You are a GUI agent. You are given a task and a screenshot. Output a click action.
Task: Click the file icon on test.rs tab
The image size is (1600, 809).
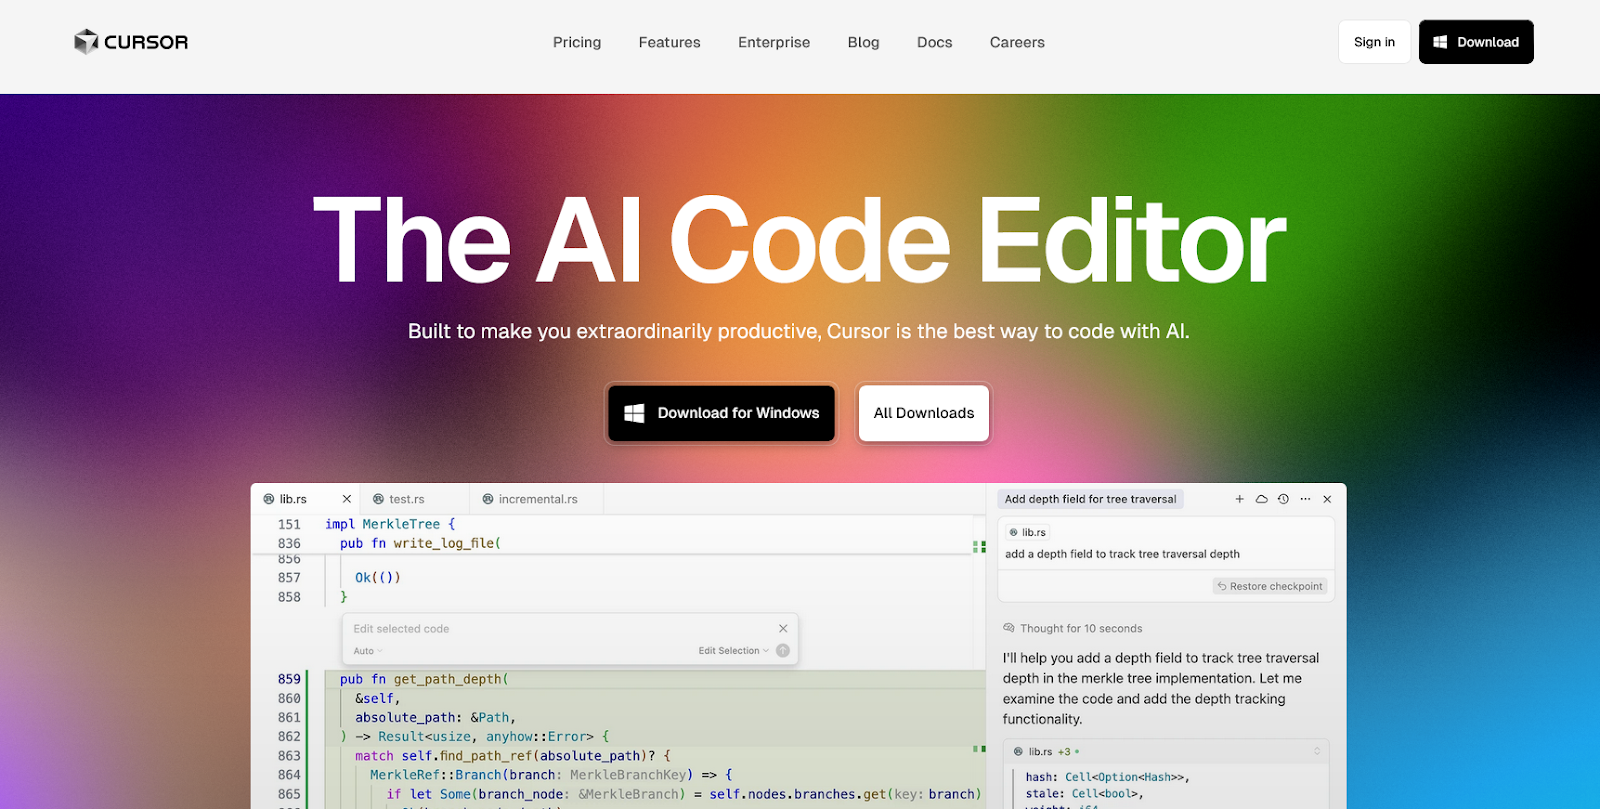pos(378,499)
